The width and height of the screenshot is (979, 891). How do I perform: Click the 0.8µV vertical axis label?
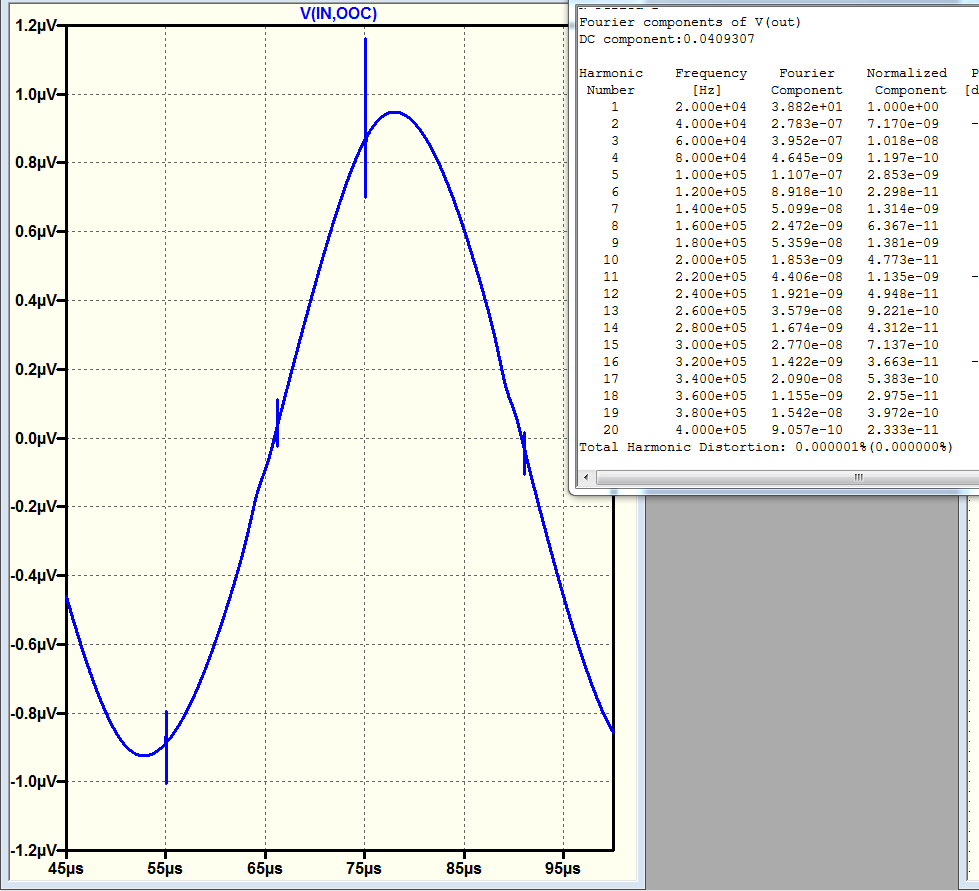[36, 163]
